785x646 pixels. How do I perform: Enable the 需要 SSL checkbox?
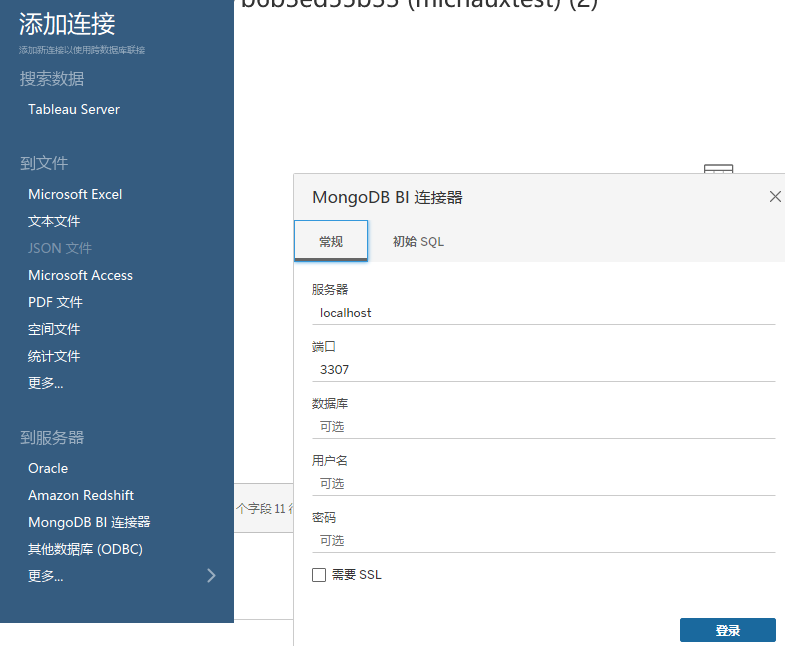click(x=319, y=575)
